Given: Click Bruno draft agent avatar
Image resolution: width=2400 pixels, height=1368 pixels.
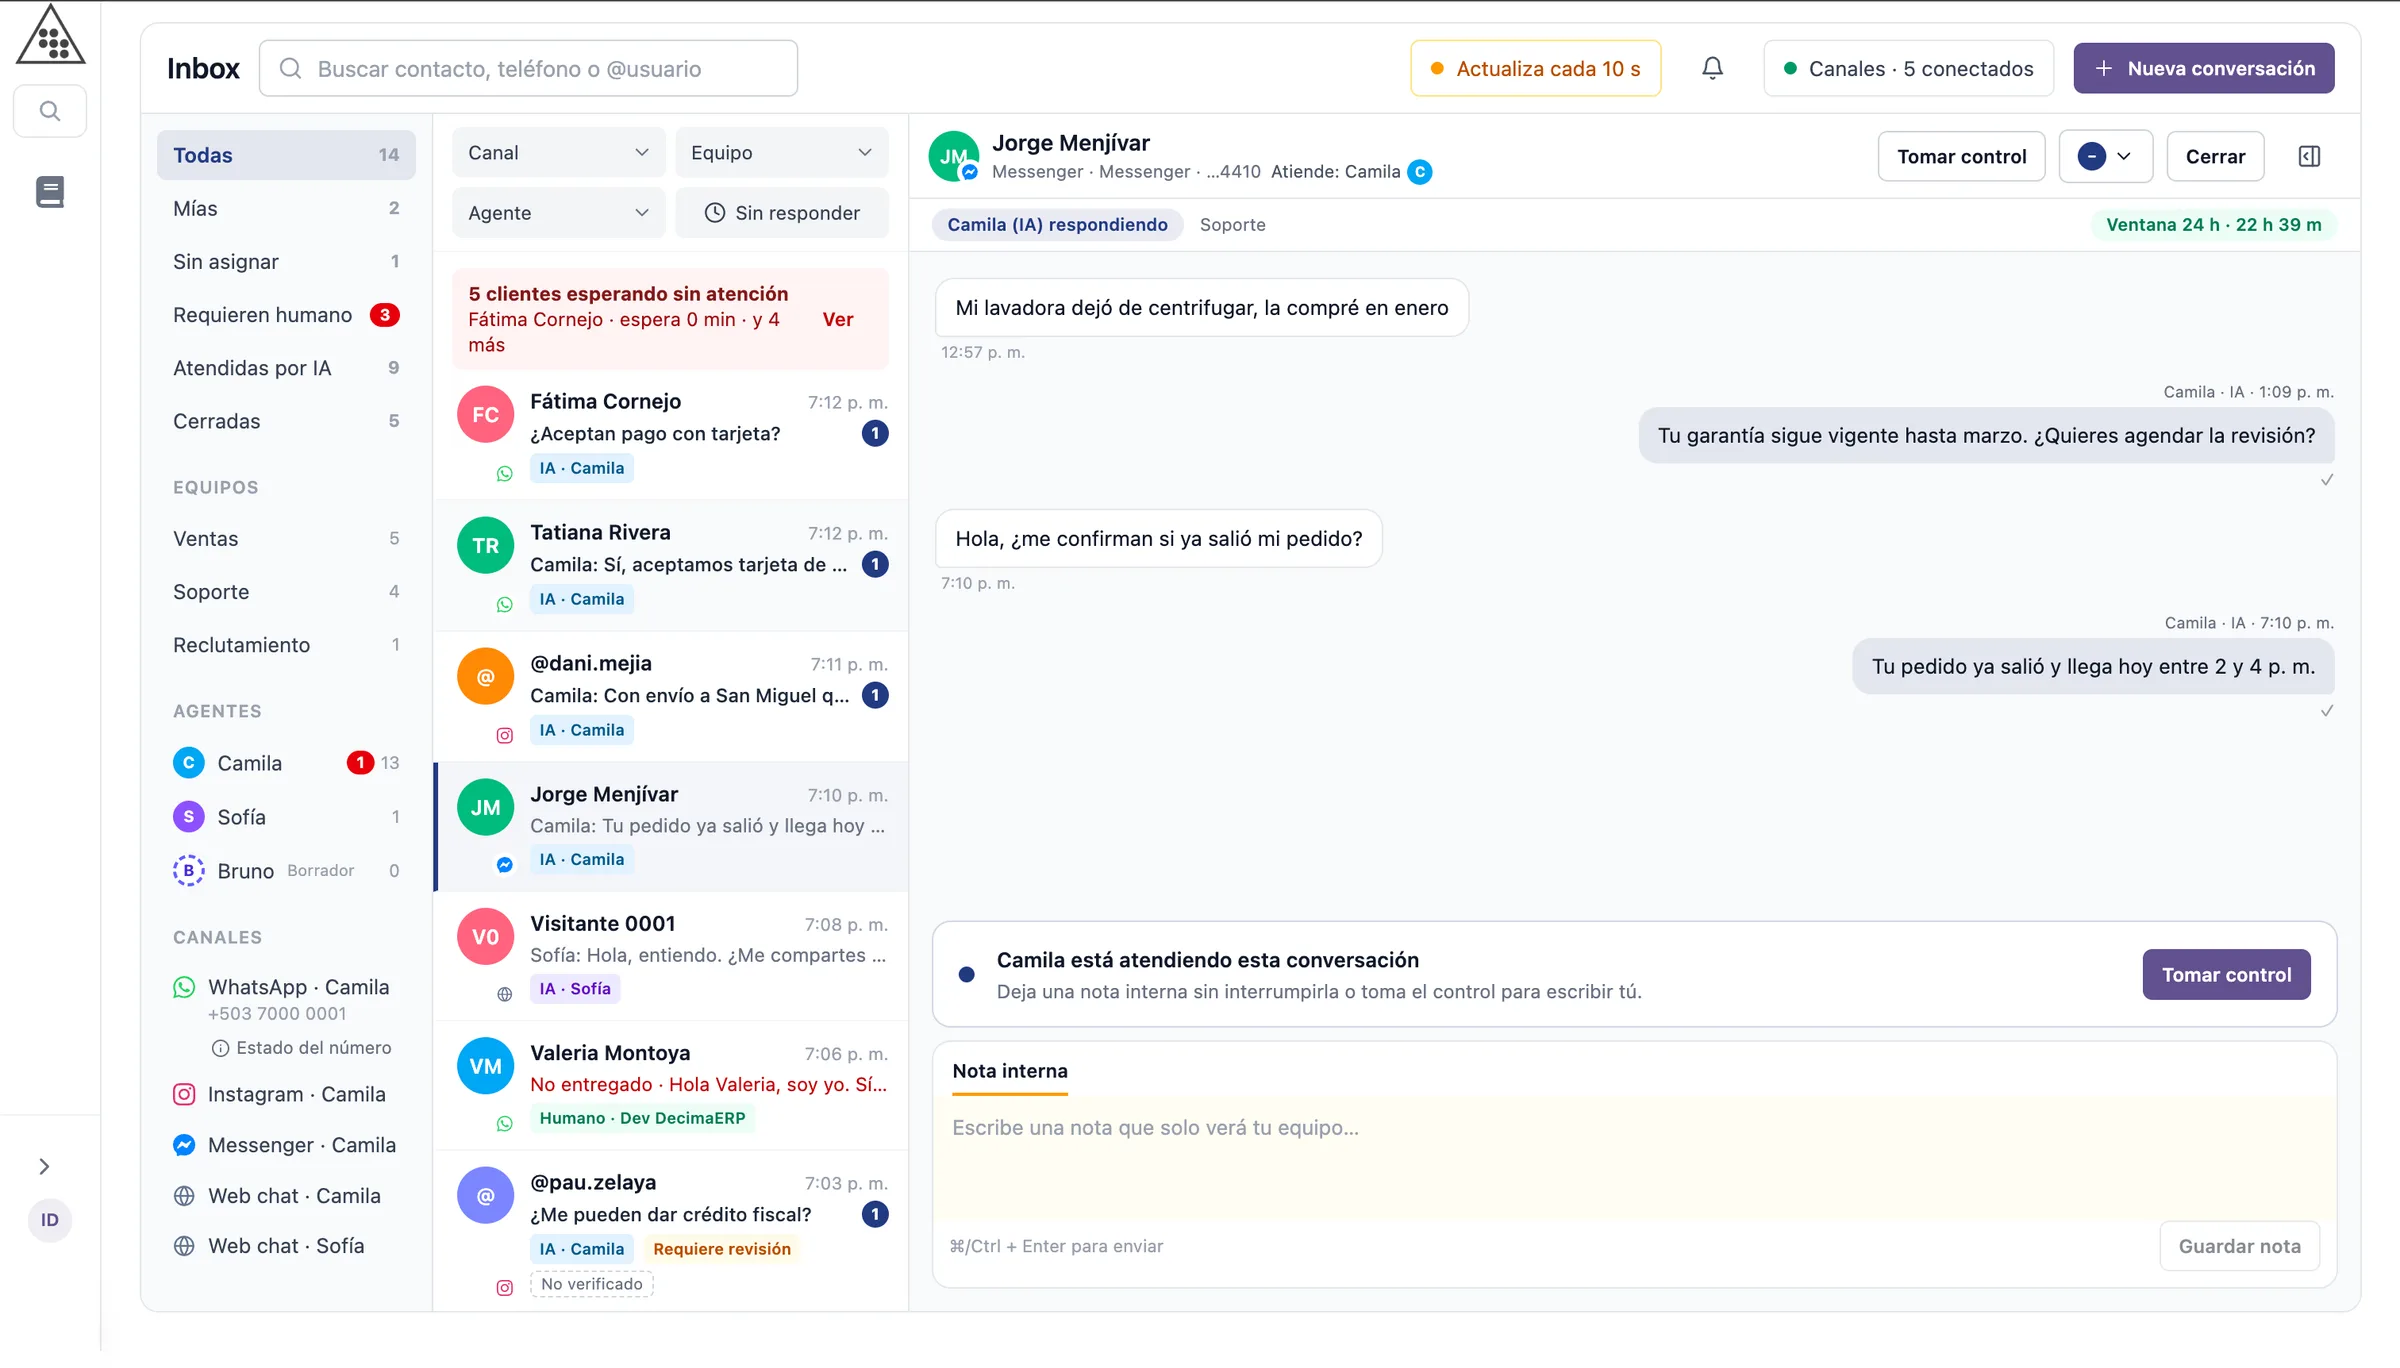Looking at the screenshot, I should coord(188,871).
